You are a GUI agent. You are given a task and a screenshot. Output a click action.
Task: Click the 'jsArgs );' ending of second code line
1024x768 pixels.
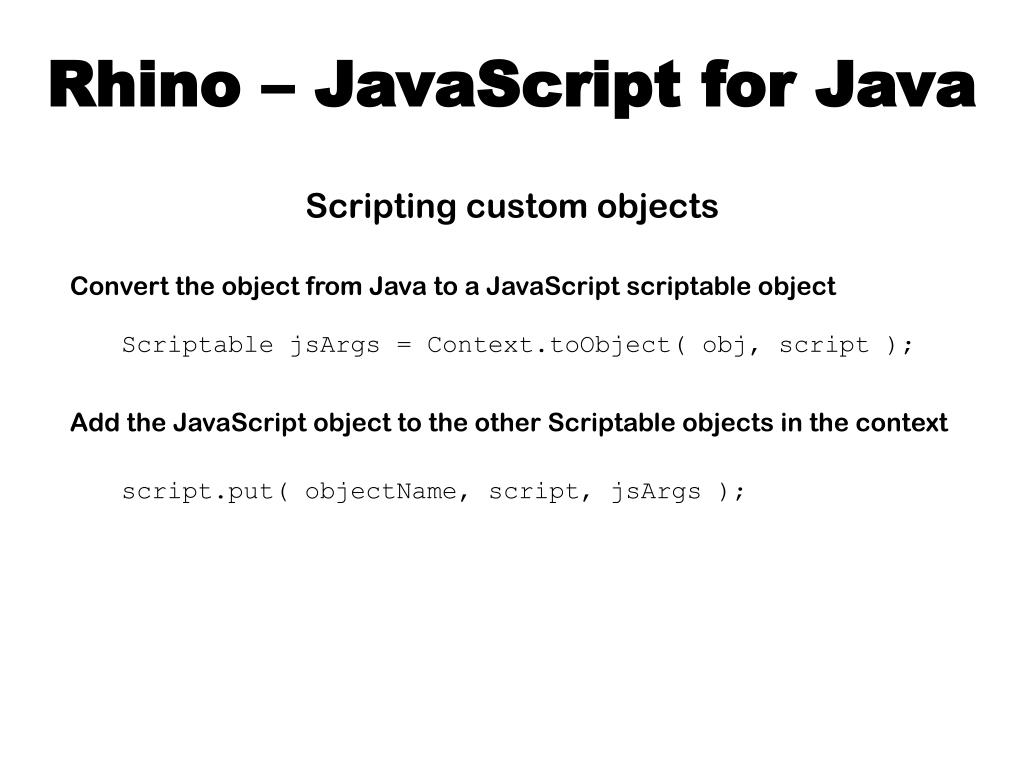[x=678, y=492]
